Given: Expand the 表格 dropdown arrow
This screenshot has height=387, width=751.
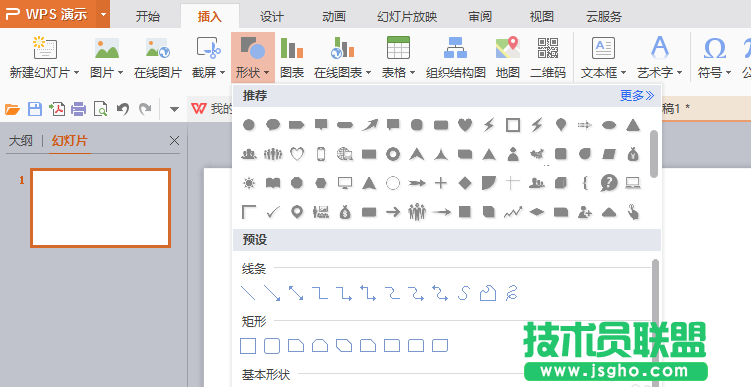Looking at the screenshot, I should coord(412,73).
